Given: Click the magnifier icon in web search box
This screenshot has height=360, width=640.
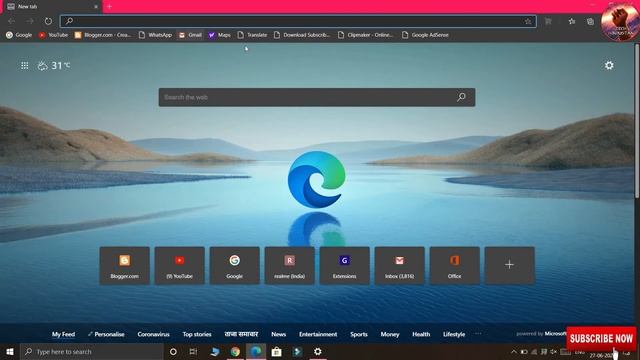Looking at the screenshot, I should coord(461,97).
